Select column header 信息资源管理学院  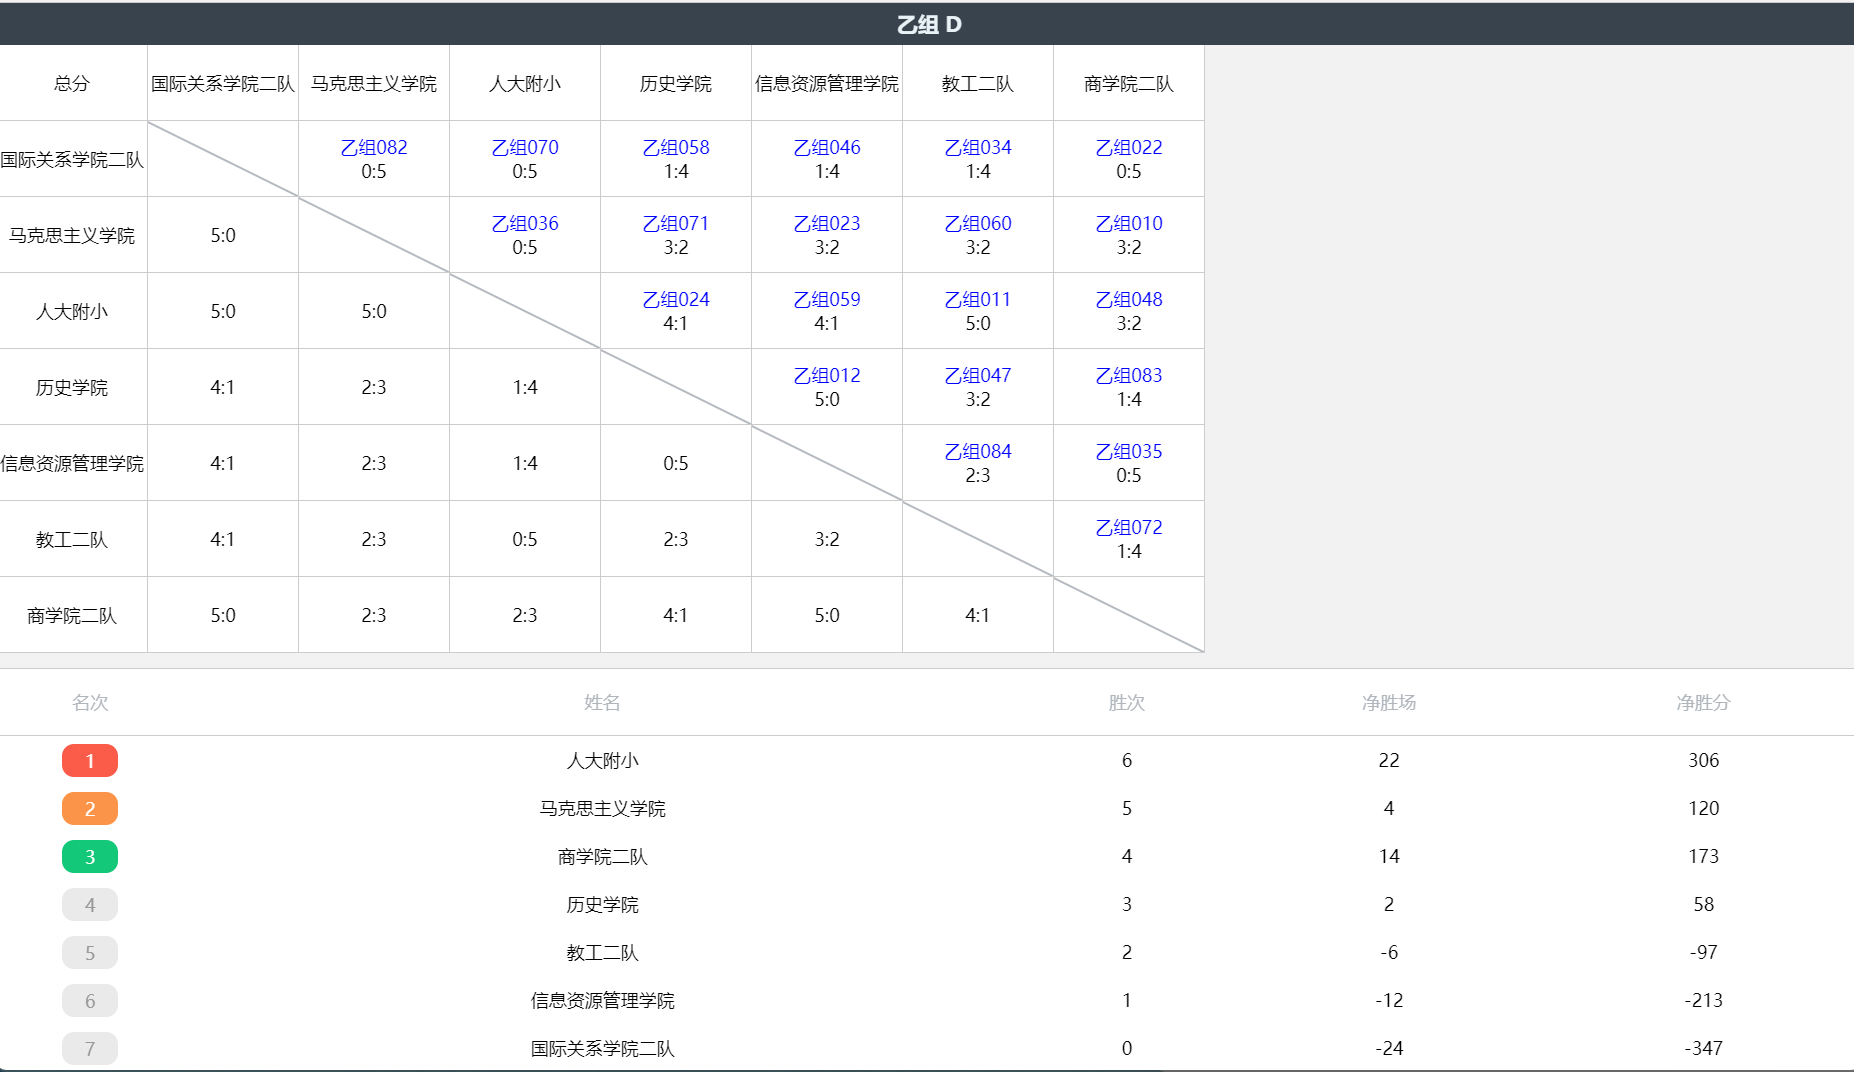(x=827, y=83)
